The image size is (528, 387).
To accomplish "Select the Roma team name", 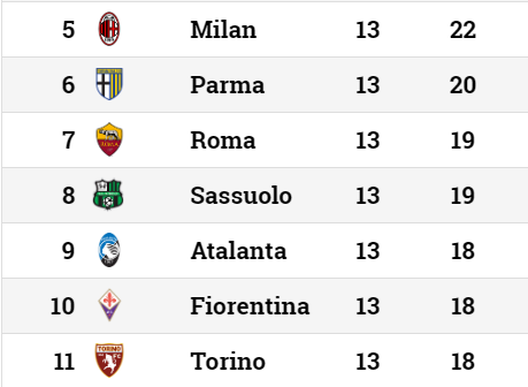I will pyautogui.click(x=223, y=140).
